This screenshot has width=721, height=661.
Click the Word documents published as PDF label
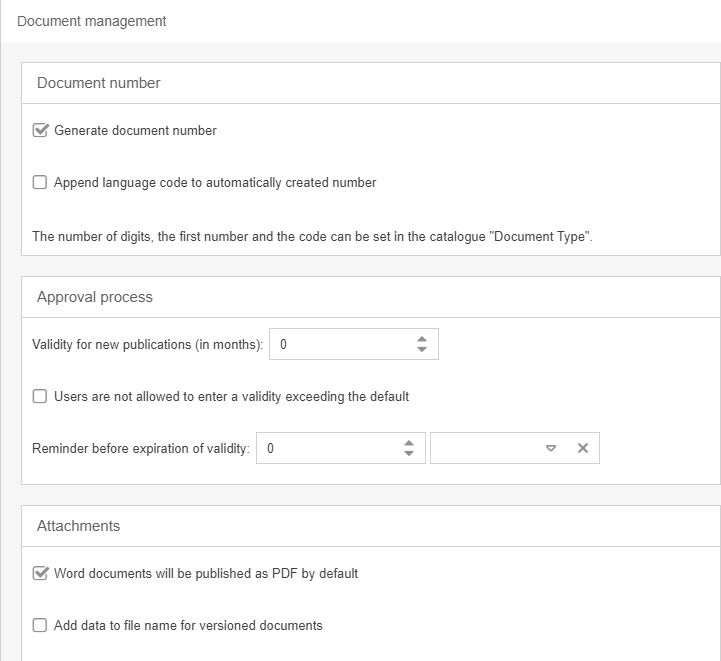click(206, 573)
